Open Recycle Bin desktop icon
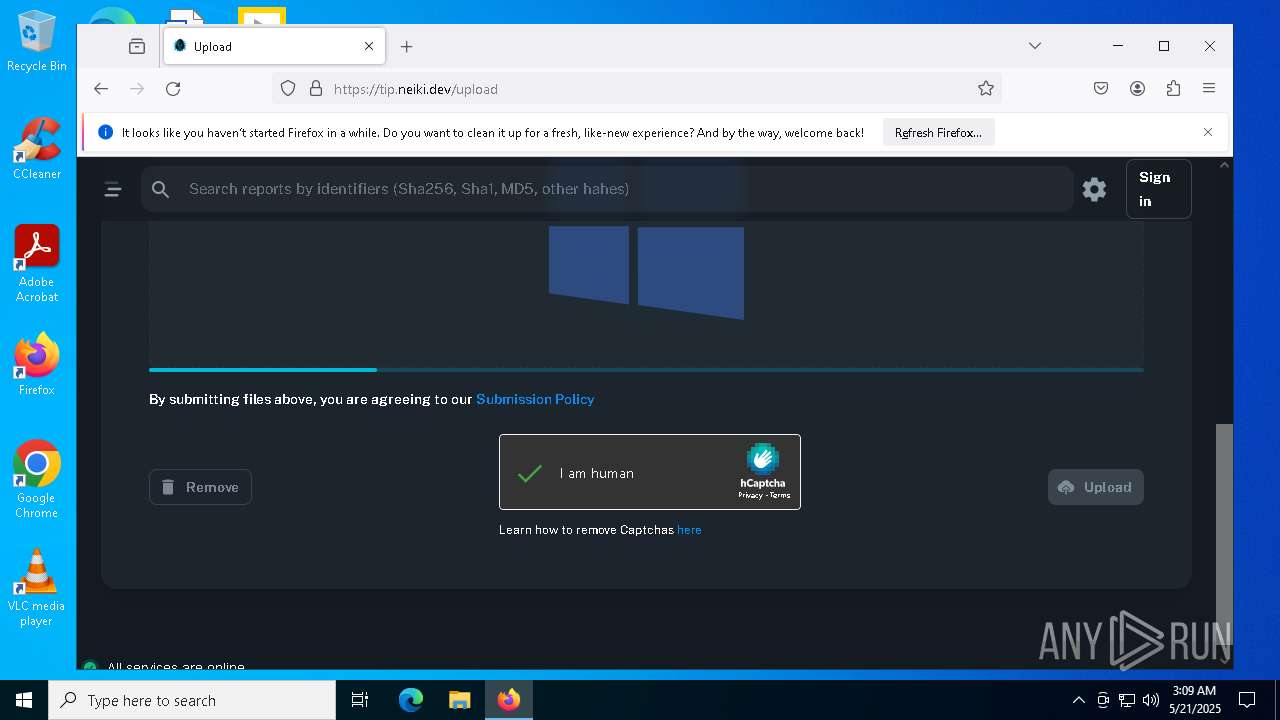The height and width of the screenshot is (720, 1280). (x=37, y=42)
